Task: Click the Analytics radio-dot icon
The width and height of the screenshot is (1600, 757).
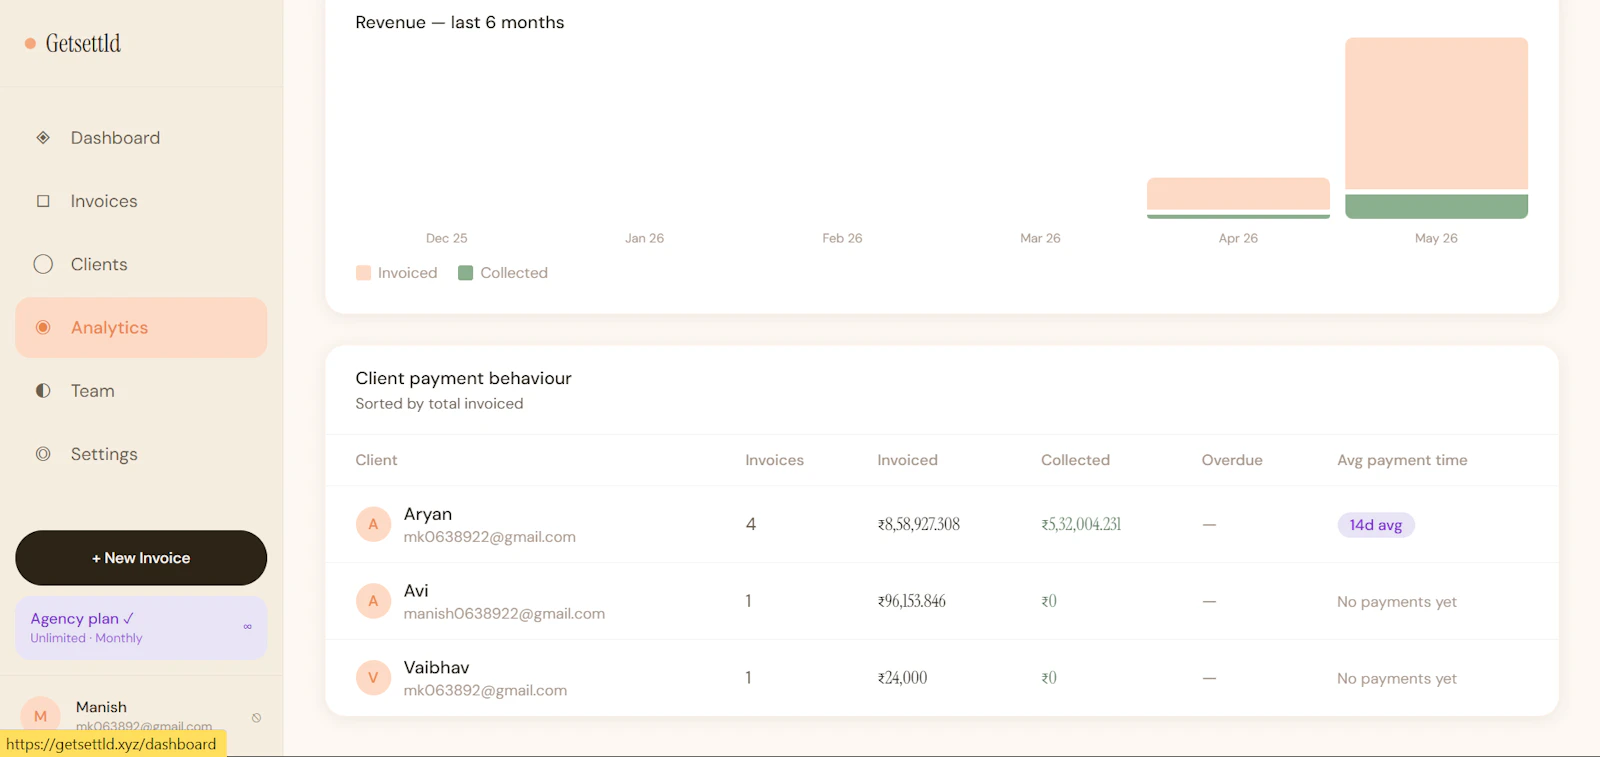Action: pos(43,327)
